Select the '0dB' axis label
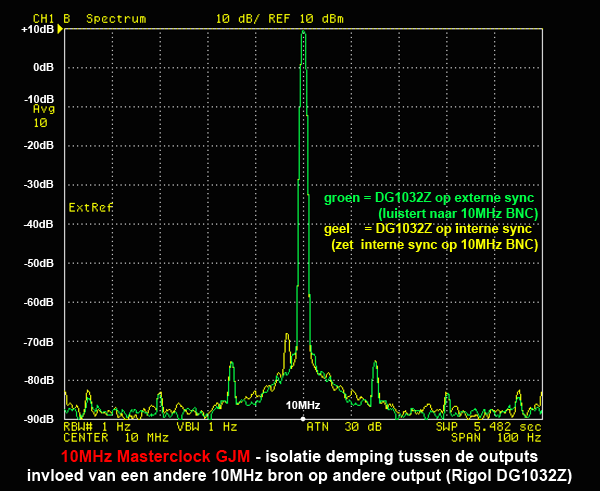 (43, 67)
